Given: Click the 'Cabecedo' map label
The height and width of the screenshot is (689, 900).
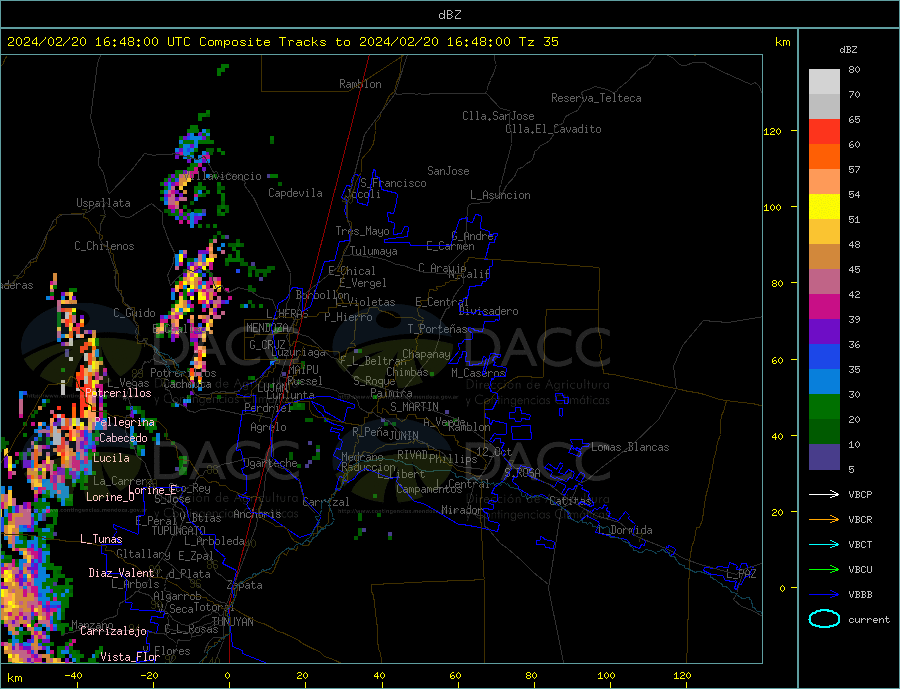Looking at the screenshot, I should coord(123,438).
